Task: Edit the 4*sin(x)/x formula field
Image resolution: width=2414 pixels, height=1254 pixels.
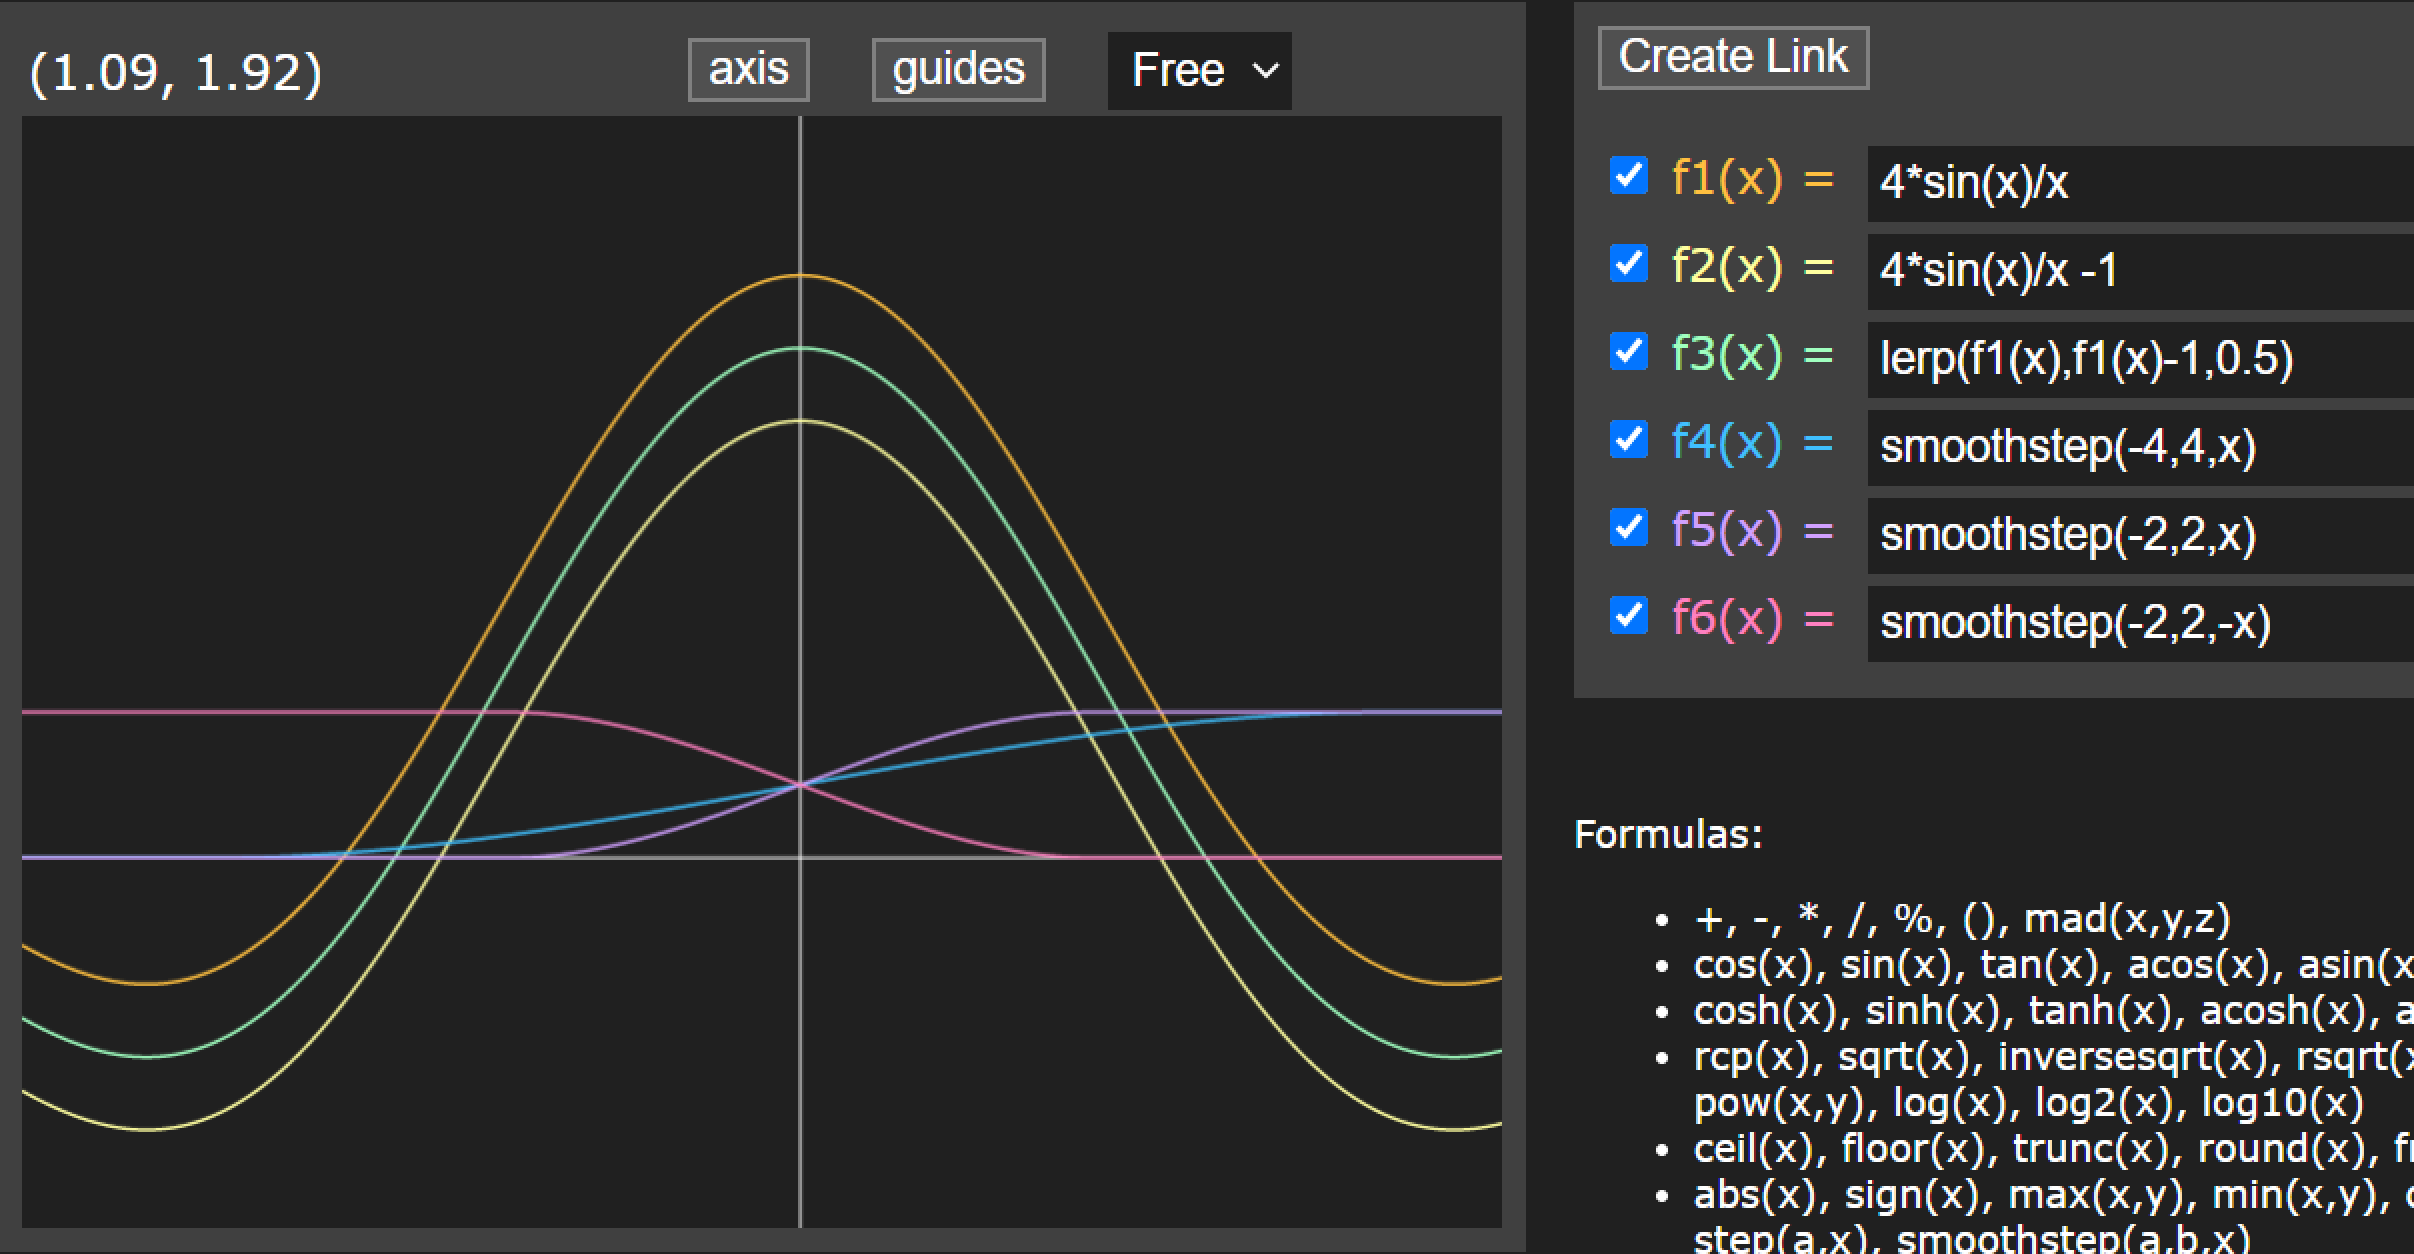Action: 2140,183
